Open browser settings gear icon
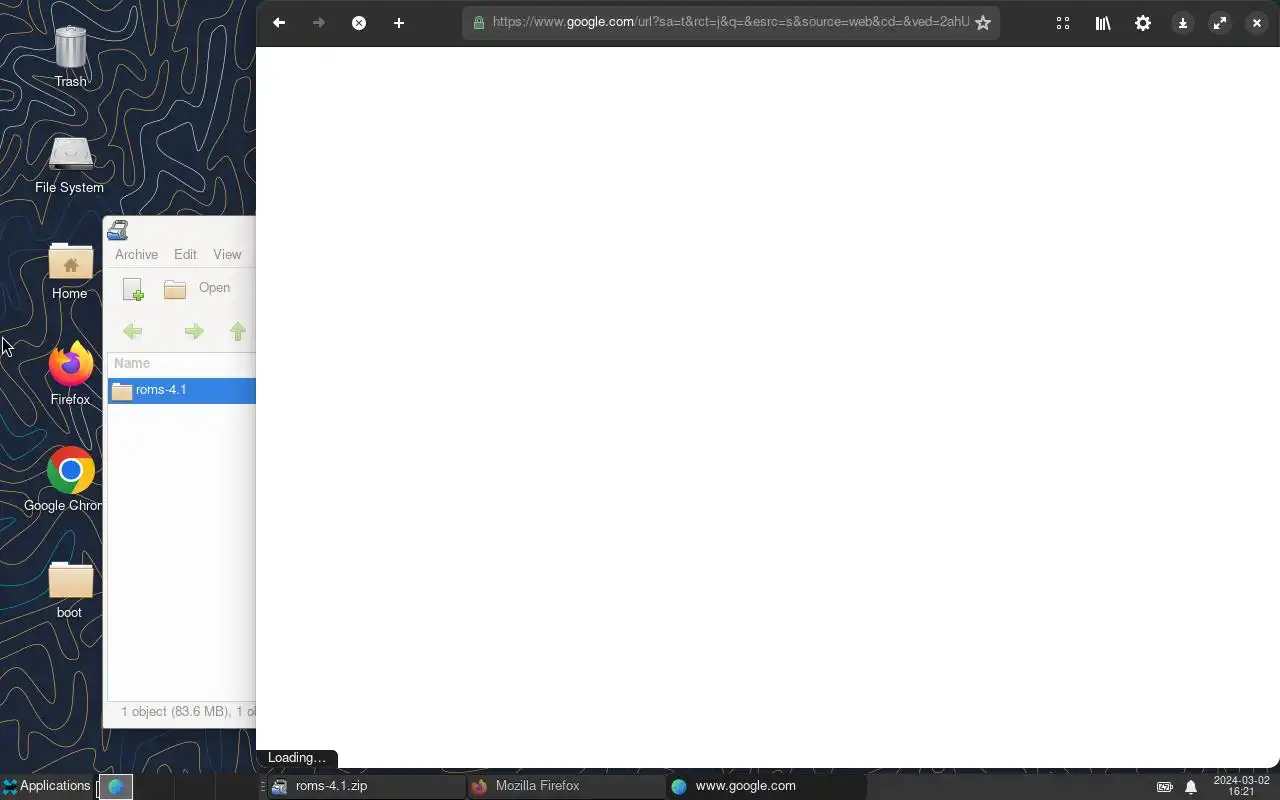This screenshot has height=800, width=1280. point(1143,23)
